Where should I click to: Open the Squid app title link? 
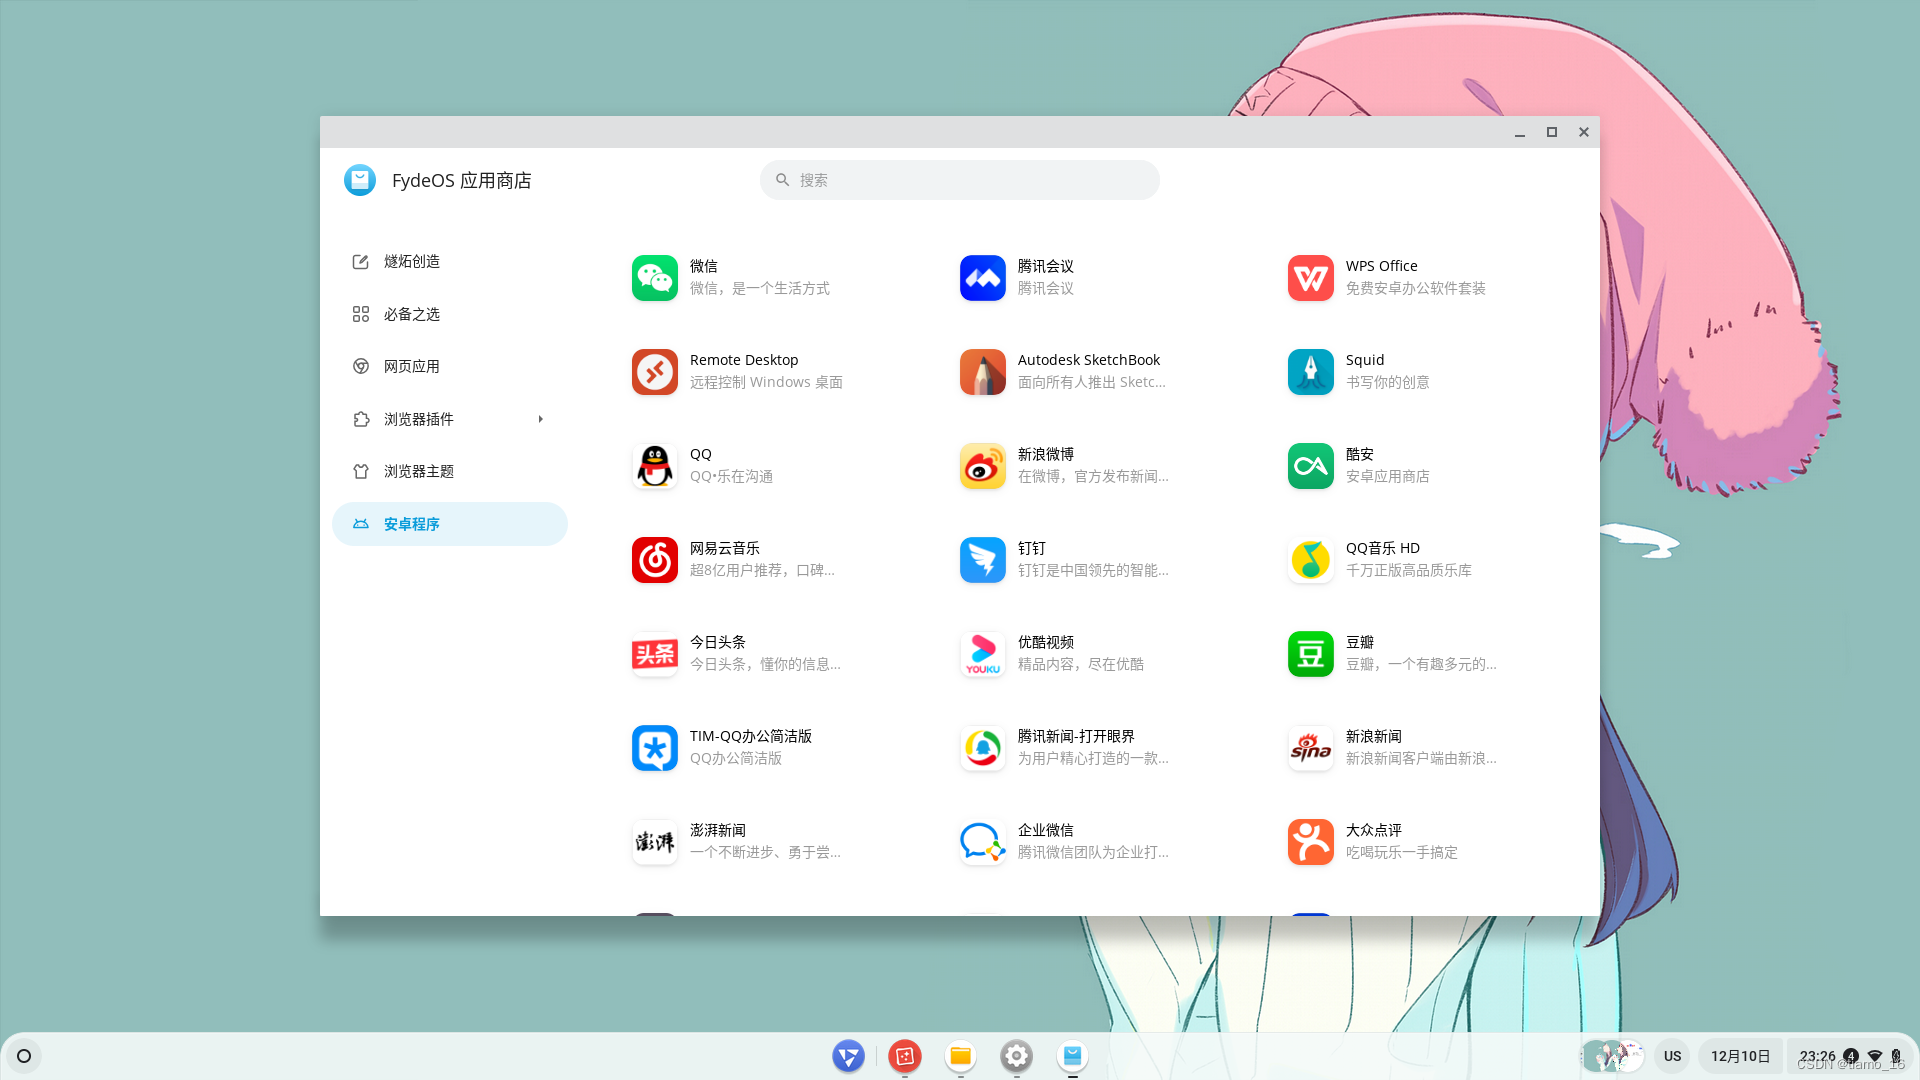tap(1364, 360)
